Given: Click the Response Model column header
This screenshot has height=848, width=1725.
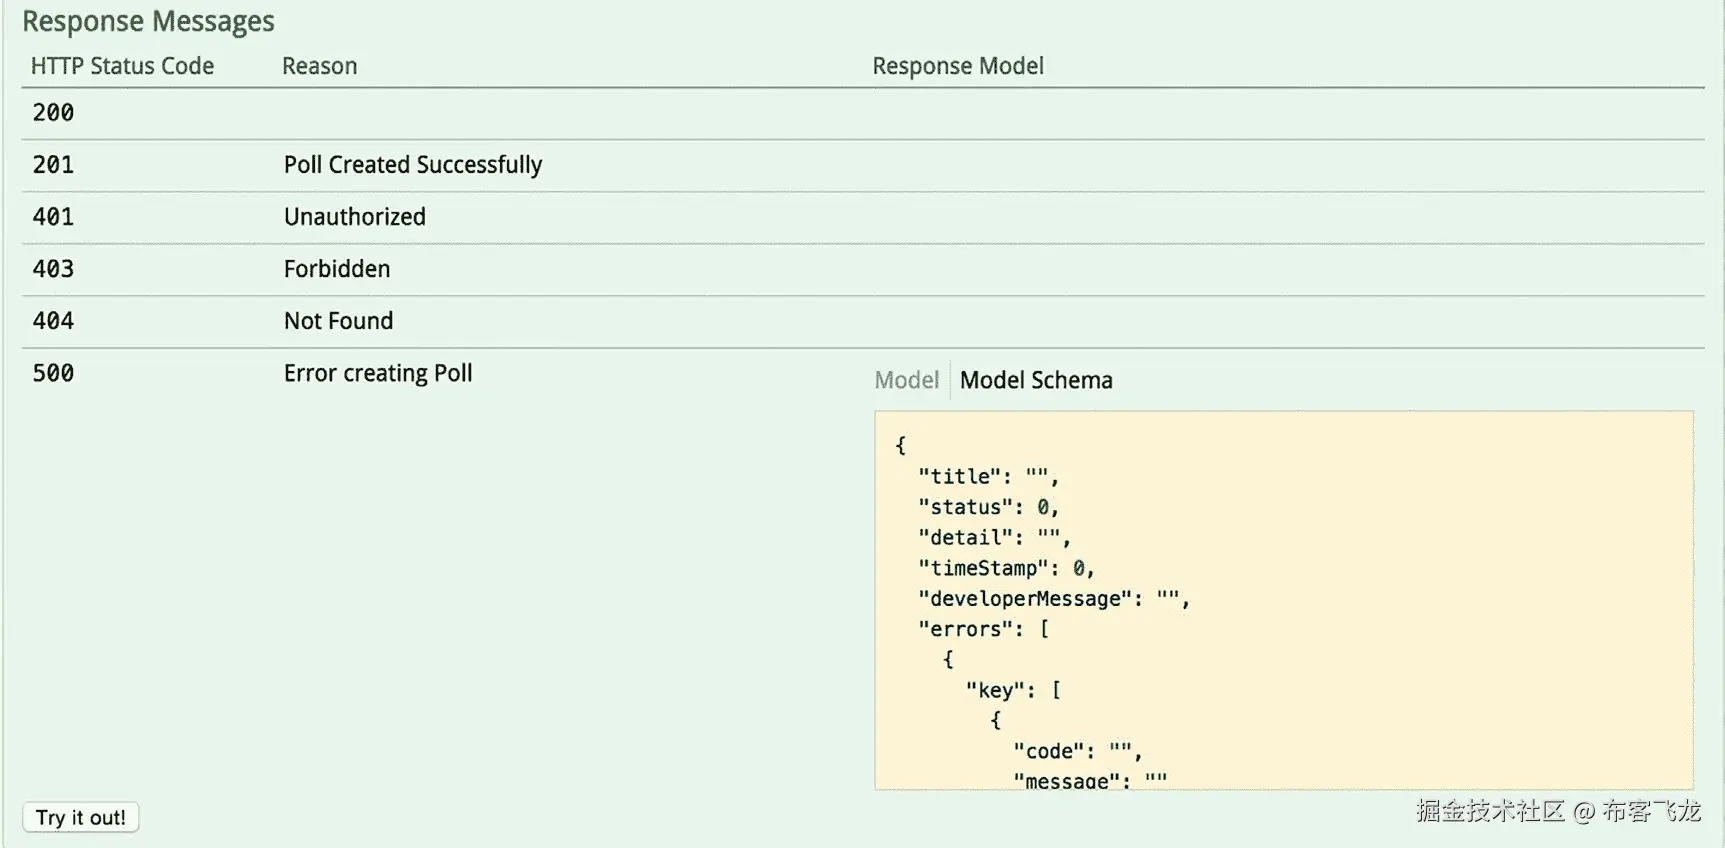Looking at the screenshot, I should coord(957,65).
